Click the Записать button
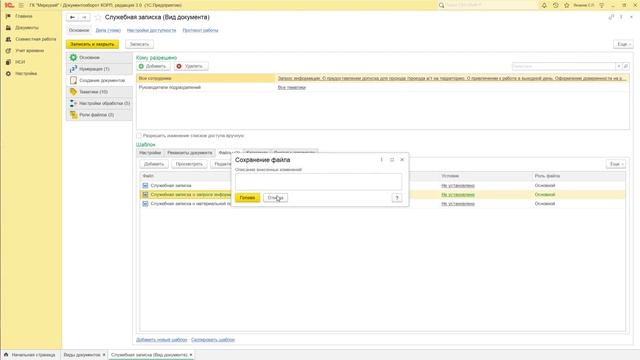The width and height of the screenshot is (640, 360). tap(140, 44)
